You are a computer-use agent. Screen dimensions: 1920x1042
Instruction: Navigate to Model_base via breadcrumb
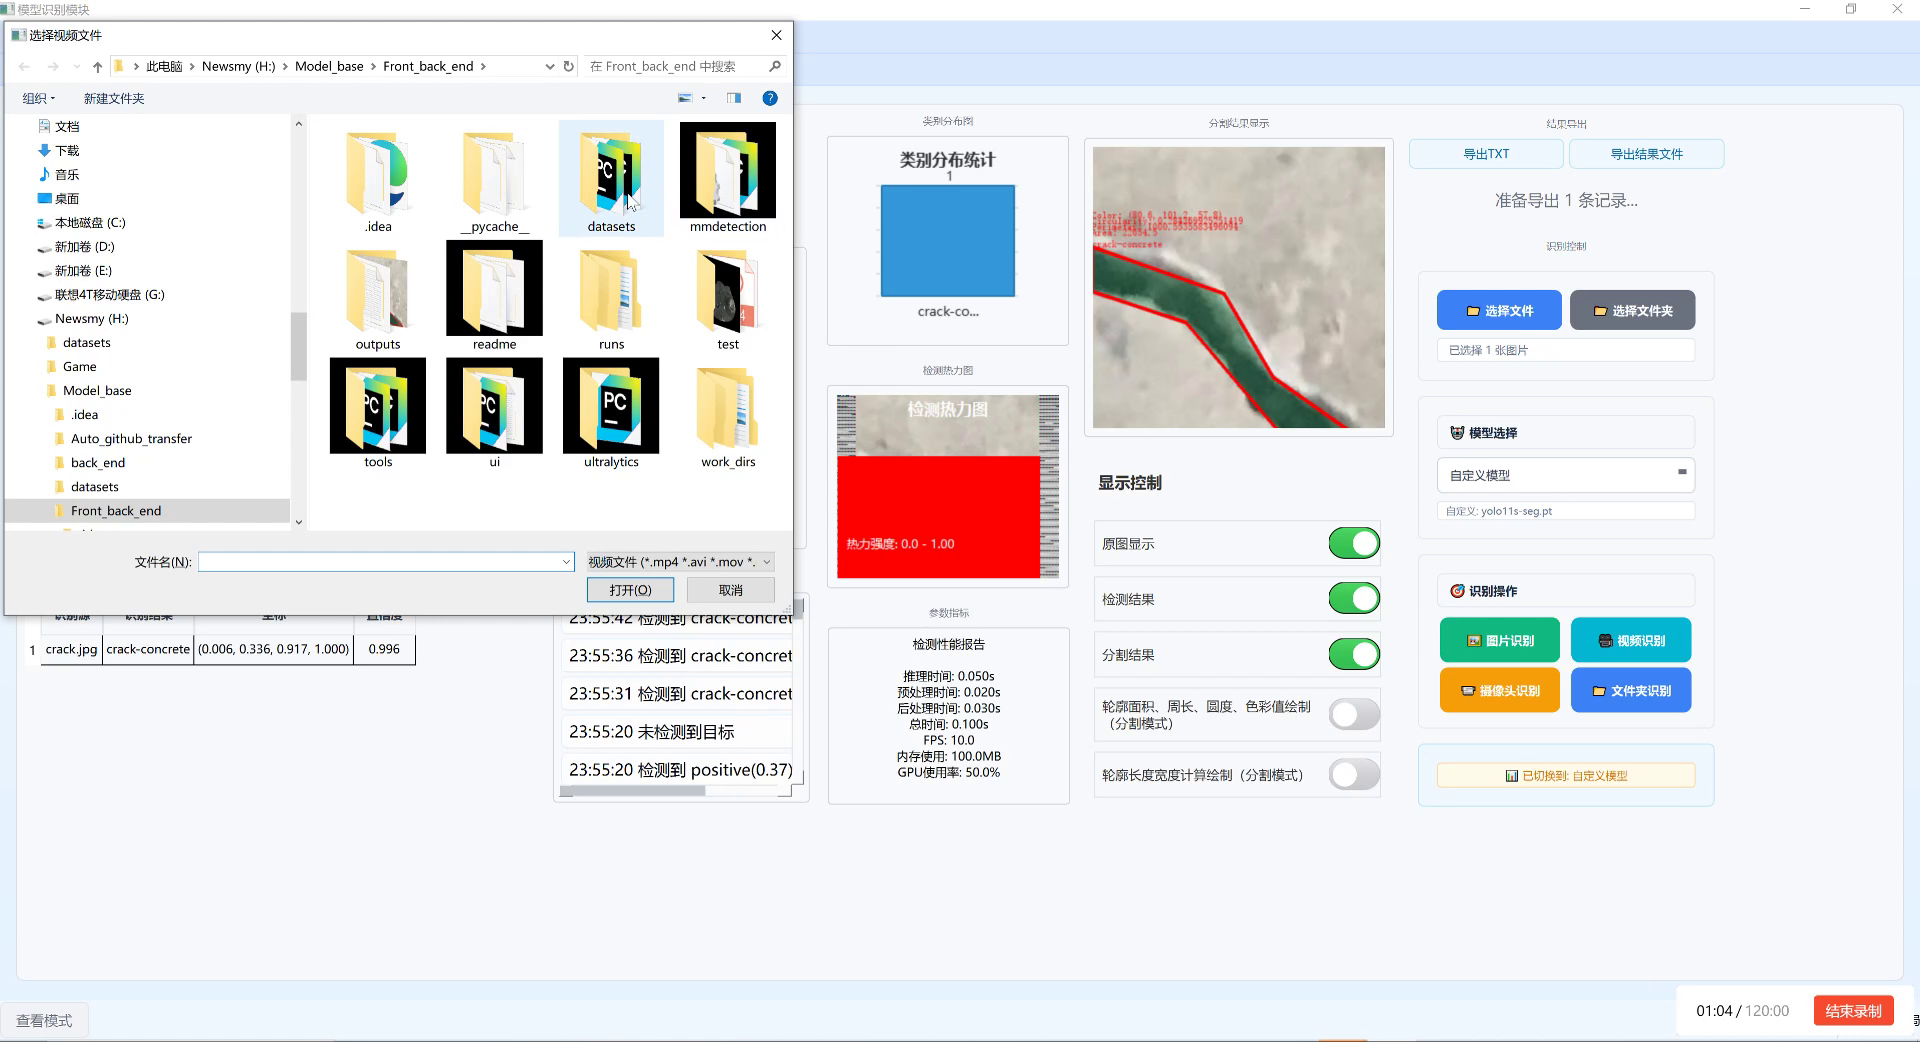329,66
